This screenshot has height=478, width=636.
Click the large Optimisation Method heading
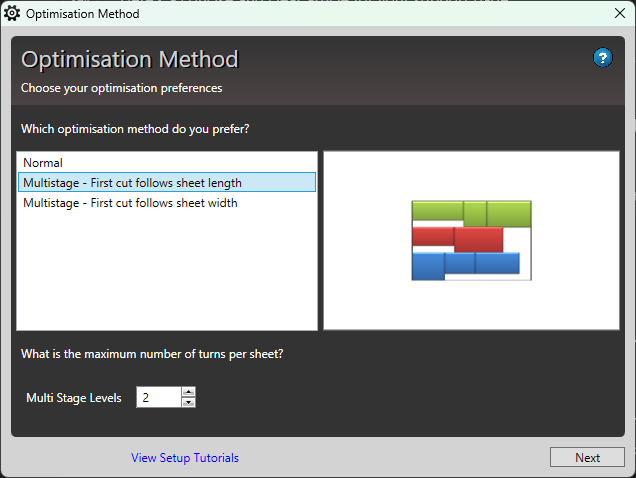tap(130, 60)
